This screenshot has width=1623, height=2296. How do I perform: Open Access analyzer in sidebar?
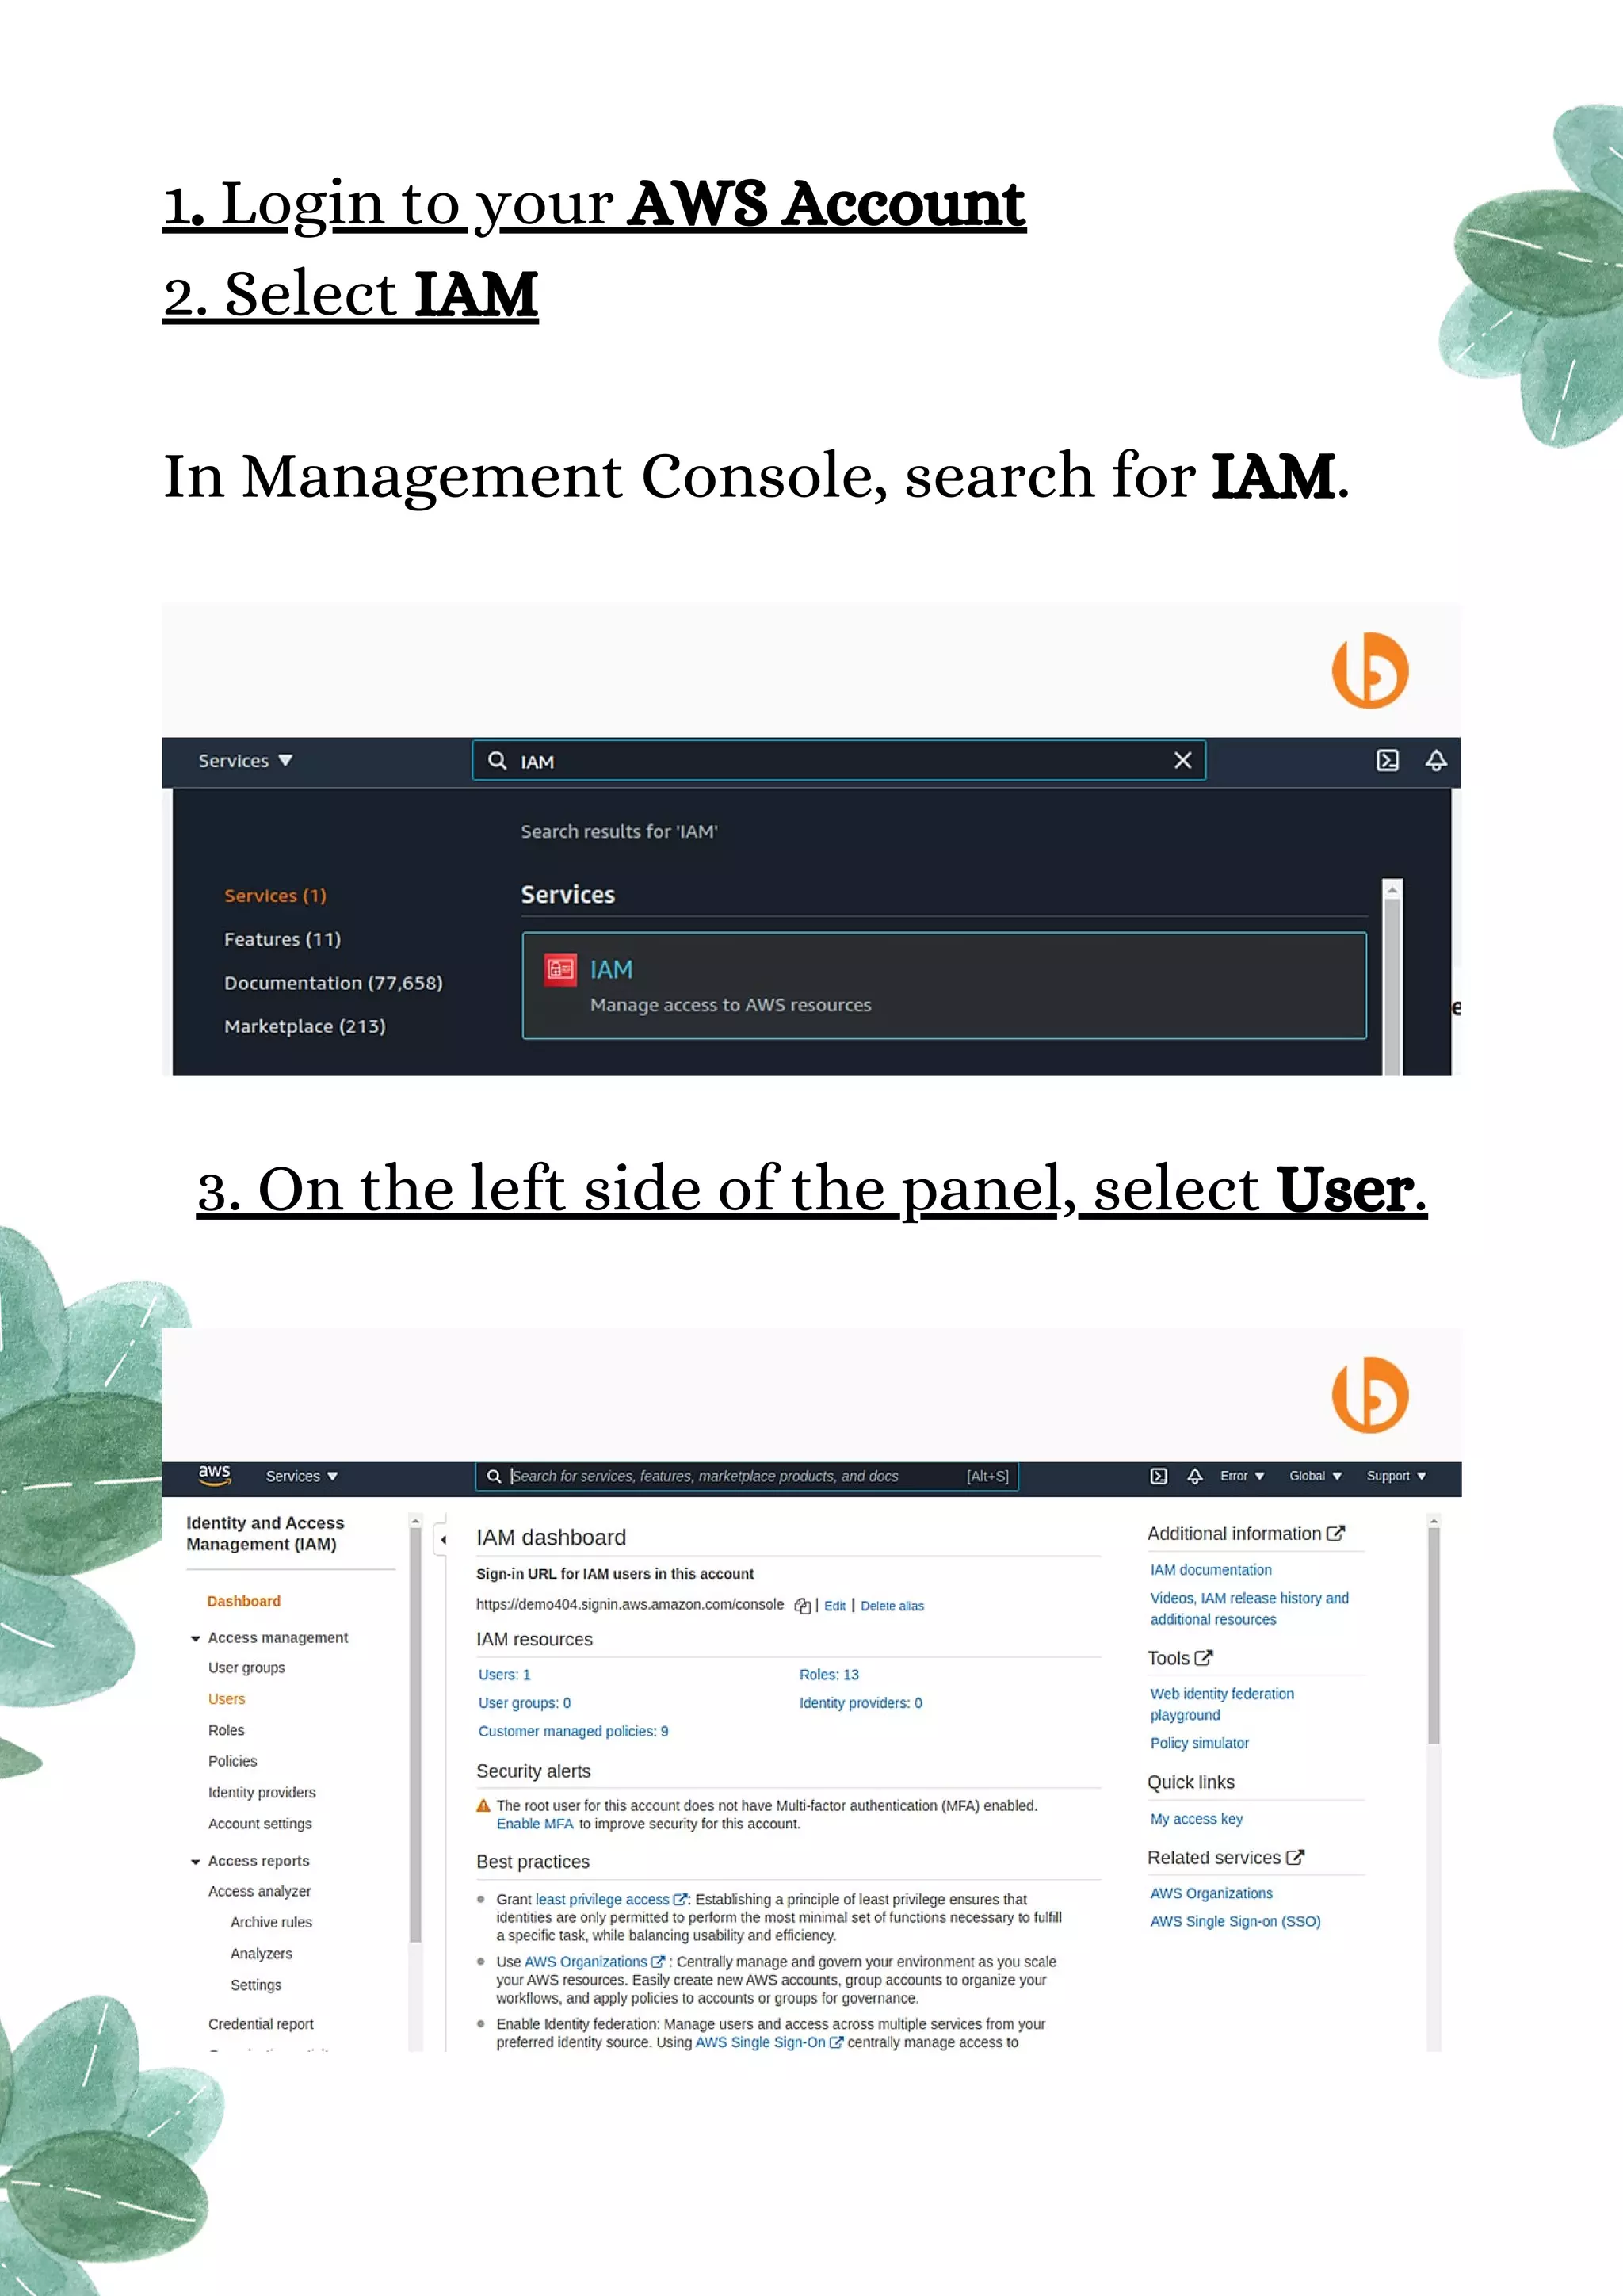(x=260, y=1891)
